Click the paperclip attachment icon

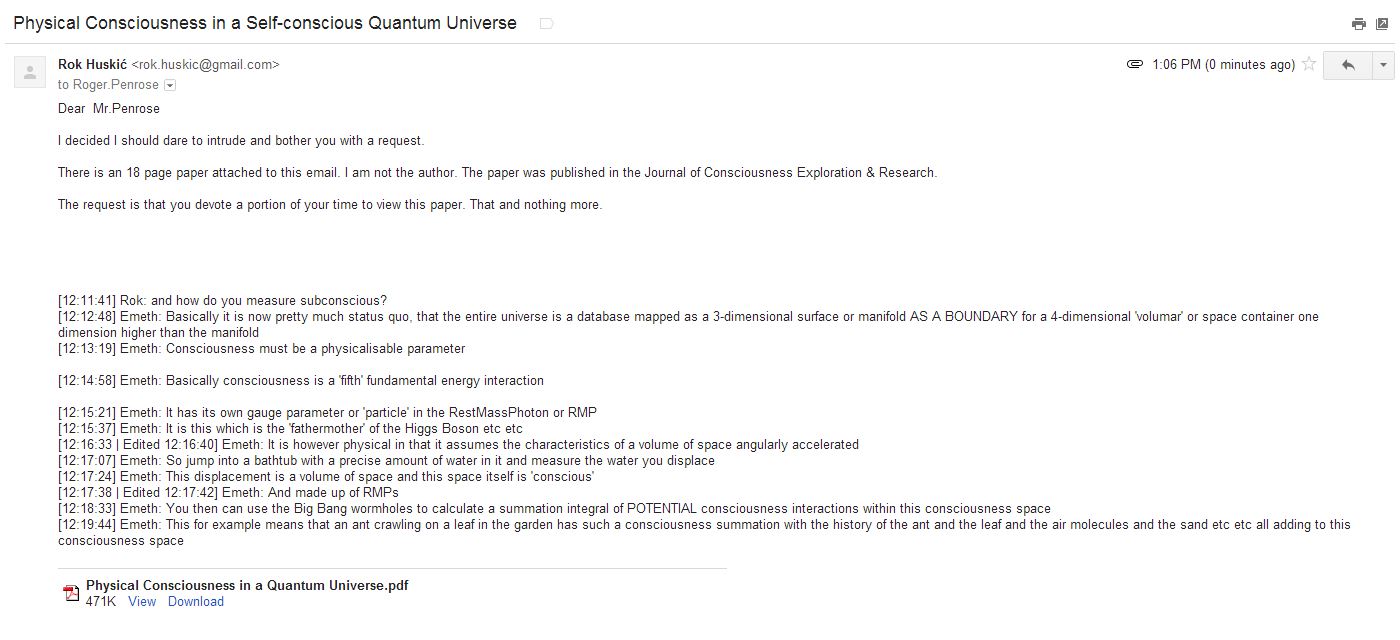1135,65
